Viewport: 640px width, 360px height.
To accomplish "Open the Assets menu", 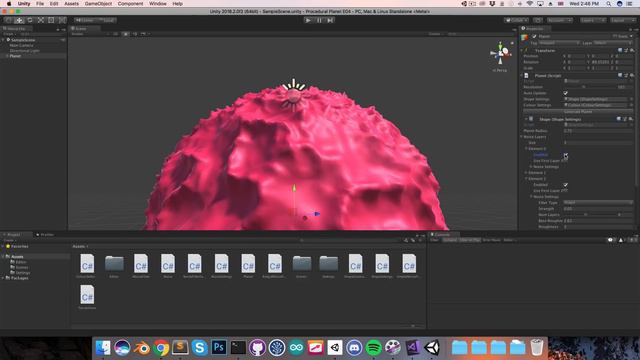I will [71, 4].
